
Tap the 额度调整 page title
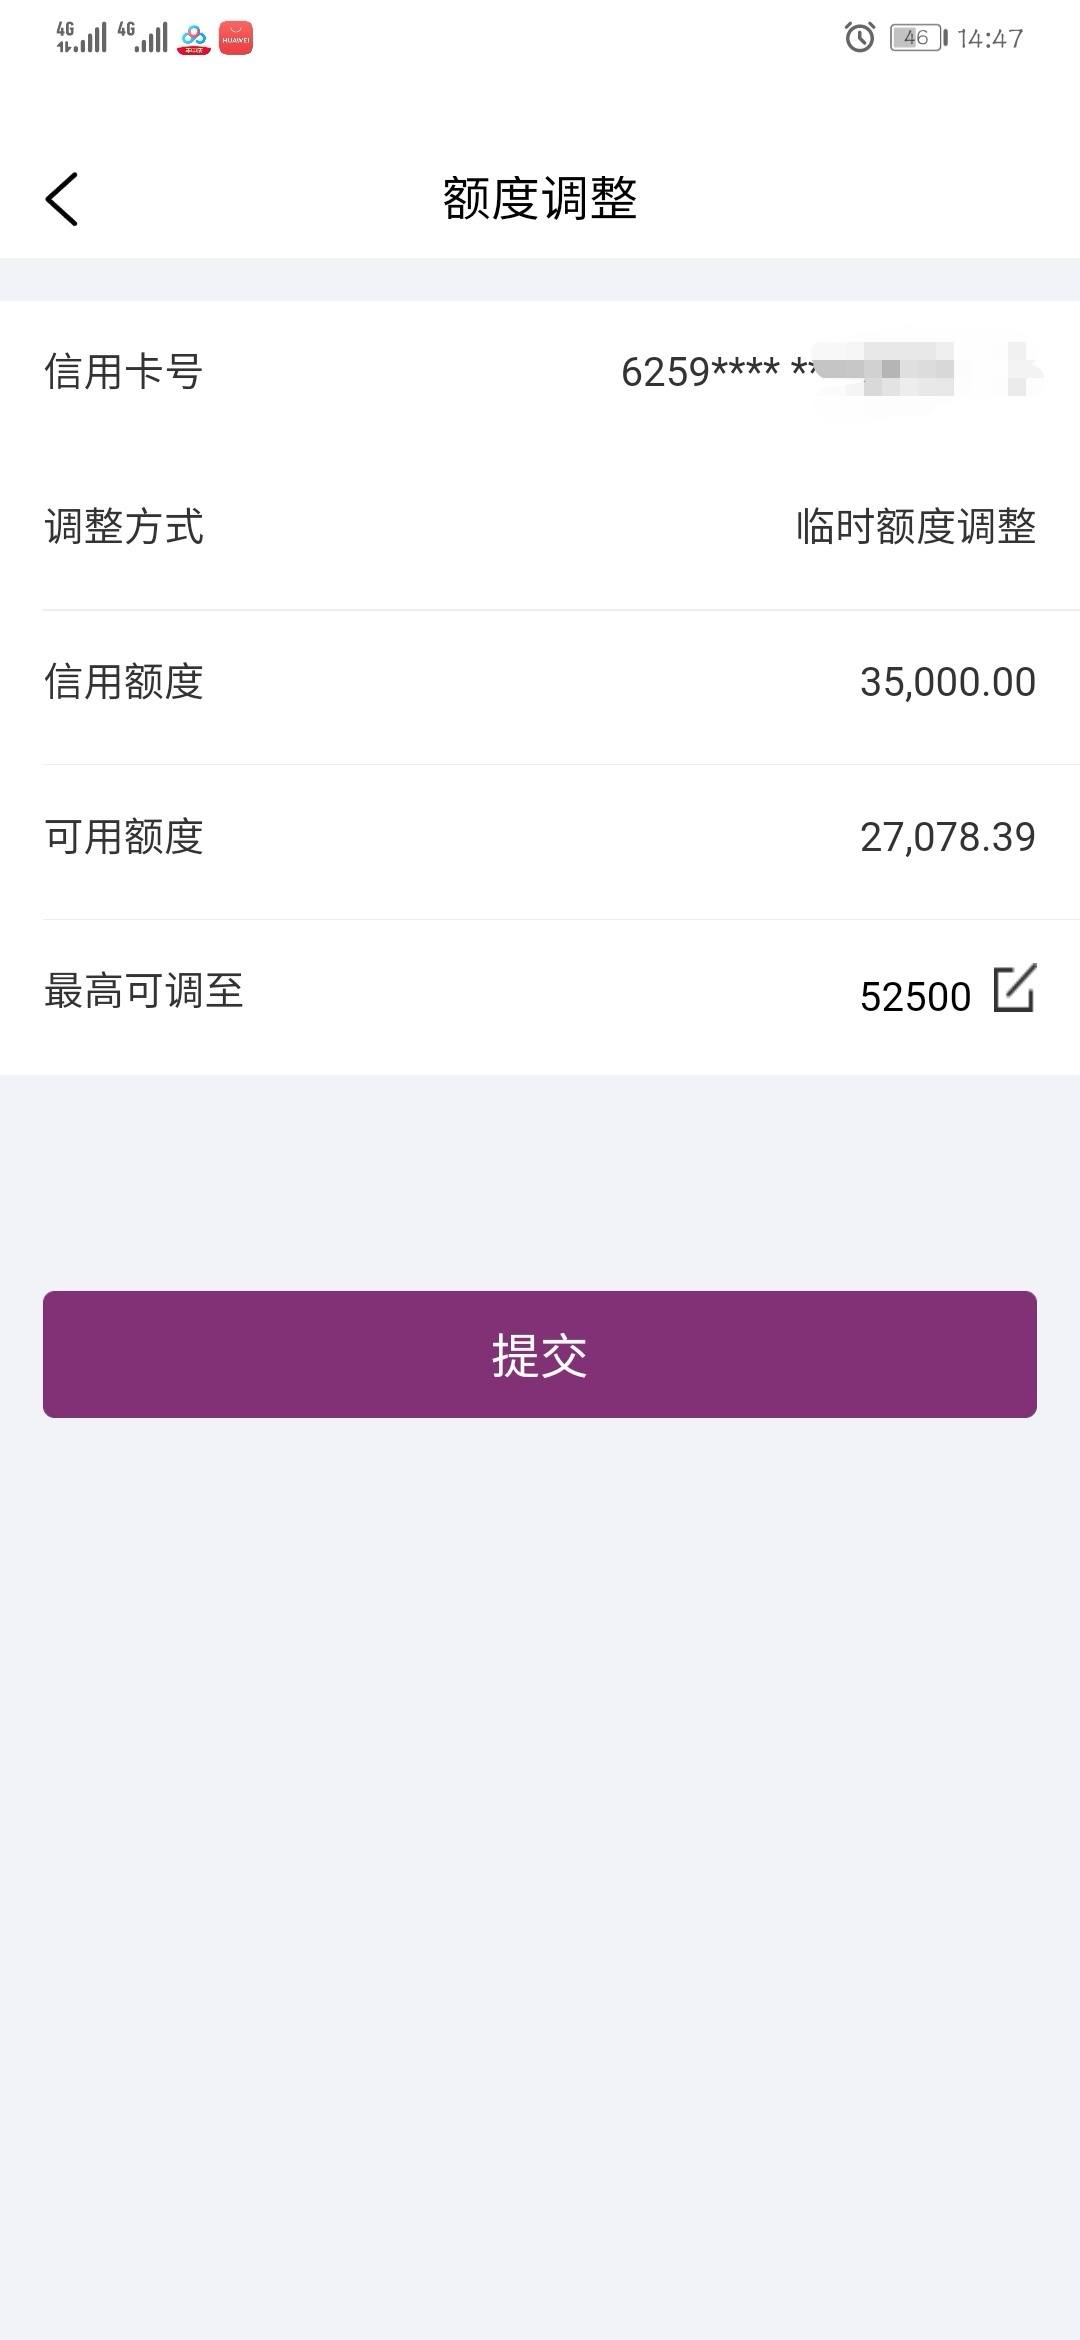(x=540, y=198)
